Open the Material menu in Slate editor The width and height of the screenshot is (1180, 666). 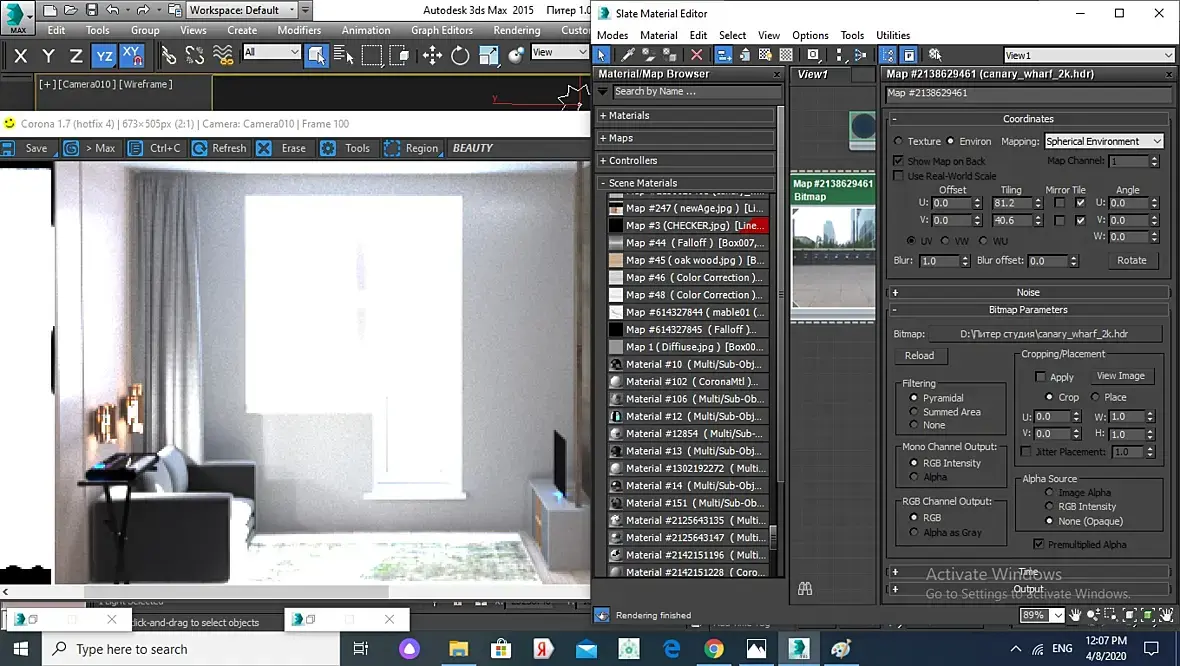click(x=658, y=35)
